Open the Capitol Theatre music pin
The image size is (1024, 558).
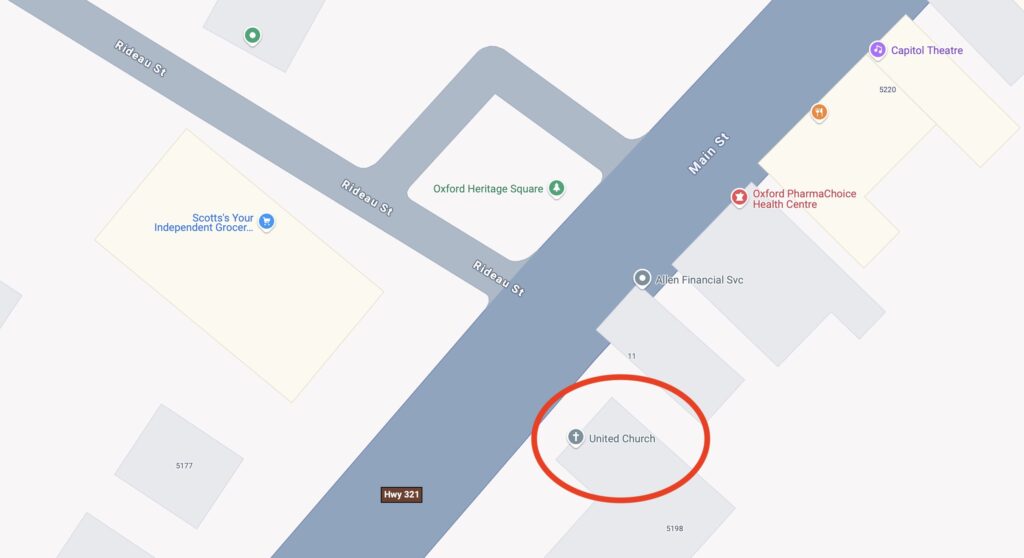[878, 50]
